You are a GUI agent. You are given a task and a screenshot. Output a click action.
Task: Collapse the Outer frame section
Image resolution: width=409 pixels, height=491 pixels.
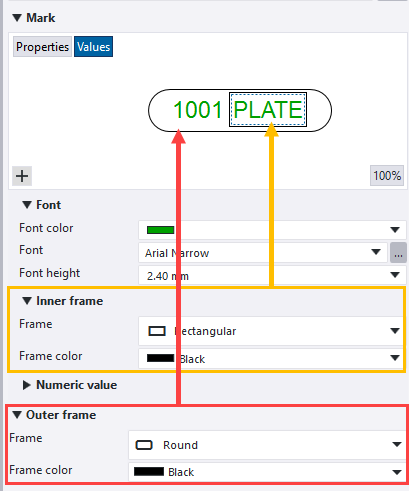17,415
